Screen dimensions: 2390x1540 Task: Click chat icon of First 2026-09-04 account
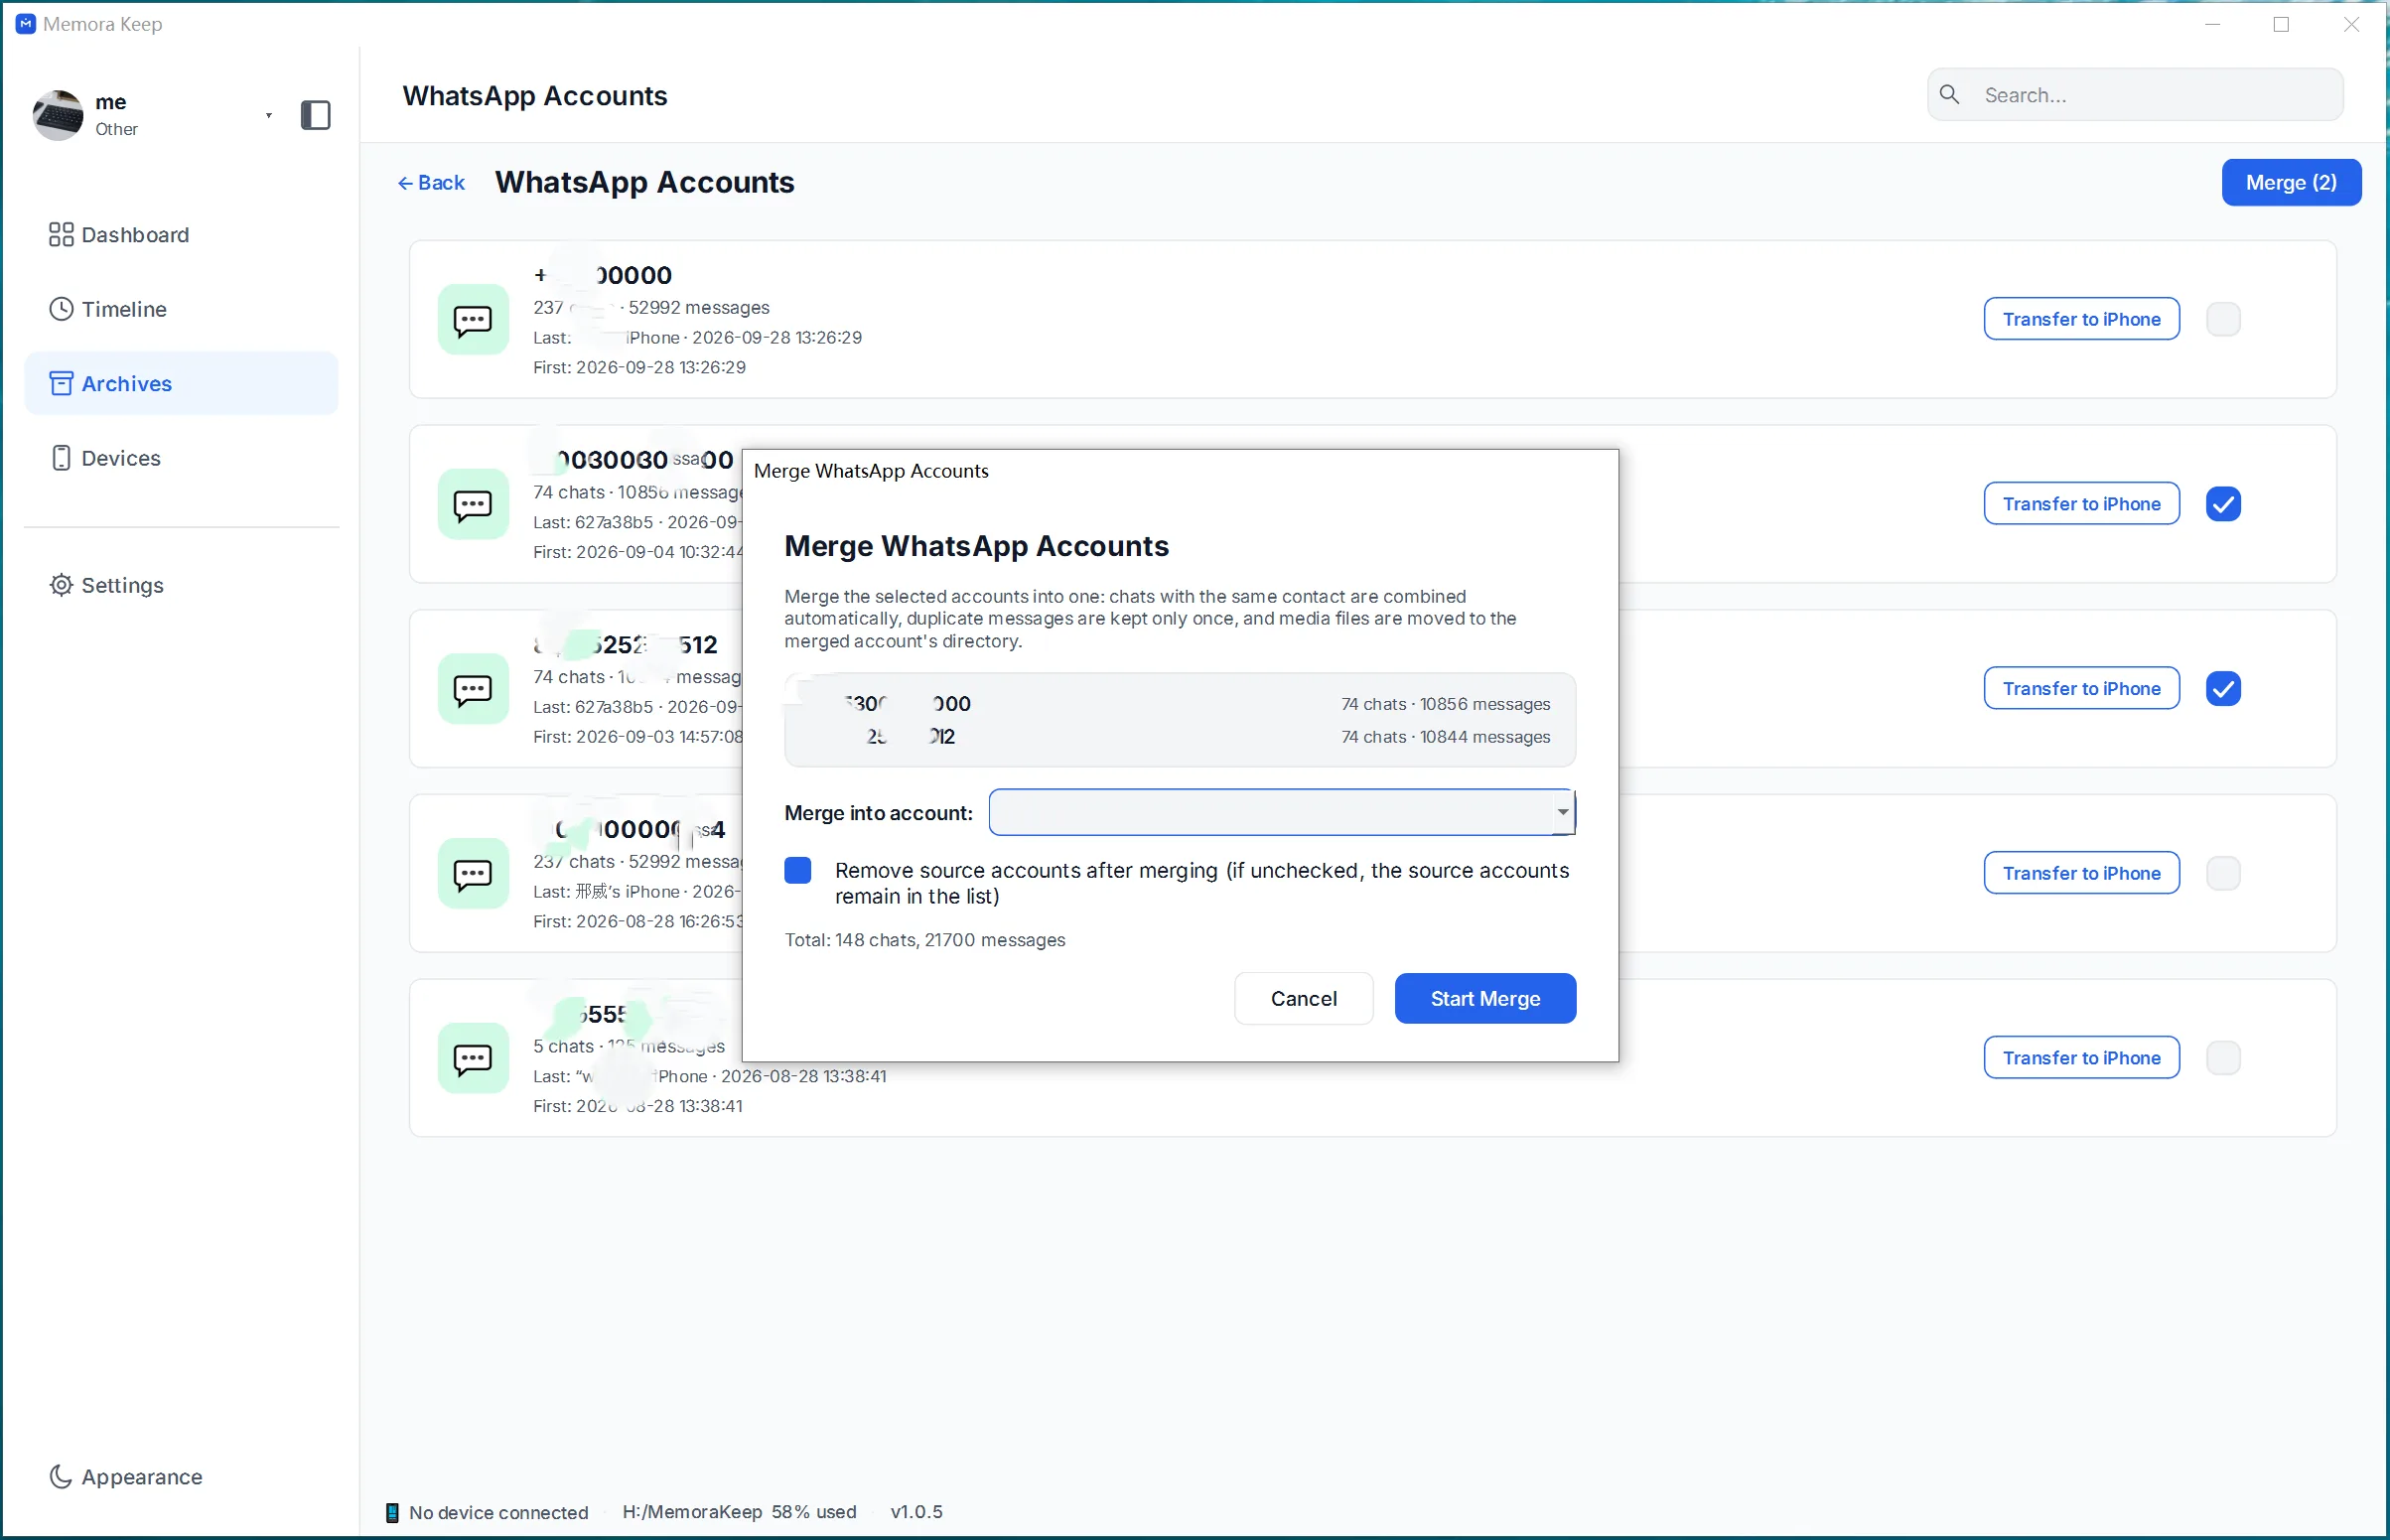tap(473, 504)
